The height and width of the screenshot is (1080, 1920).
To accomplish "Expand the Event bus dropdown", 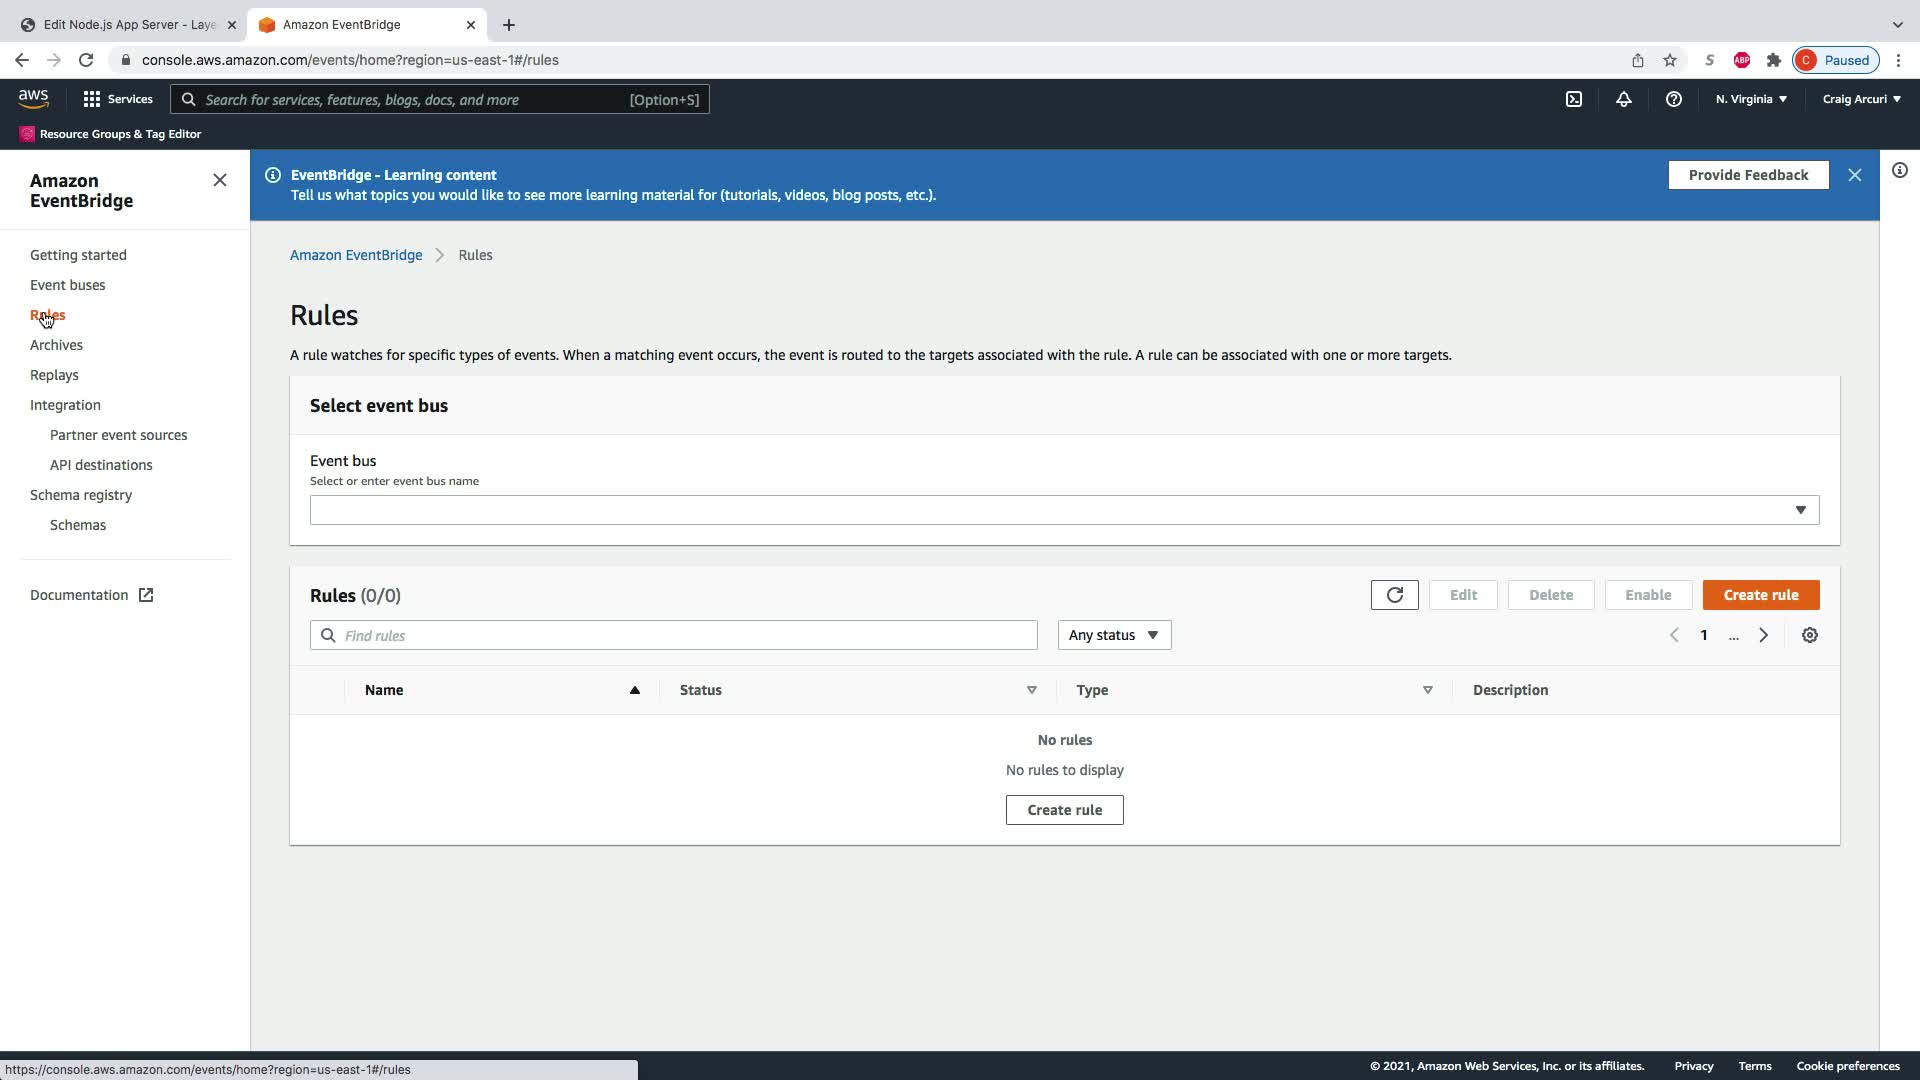I will click(1064, 510).
